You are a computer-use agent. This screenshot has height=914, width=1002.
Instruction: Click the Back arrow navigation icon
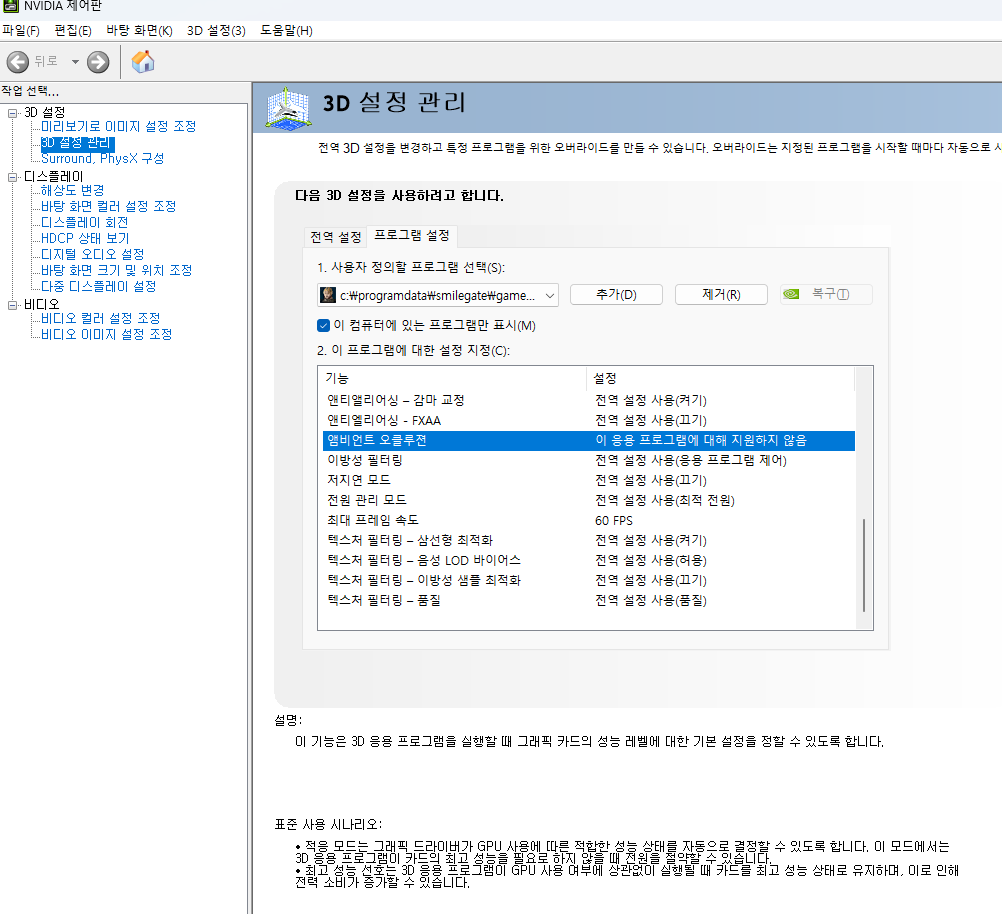(x=18, y=62)
